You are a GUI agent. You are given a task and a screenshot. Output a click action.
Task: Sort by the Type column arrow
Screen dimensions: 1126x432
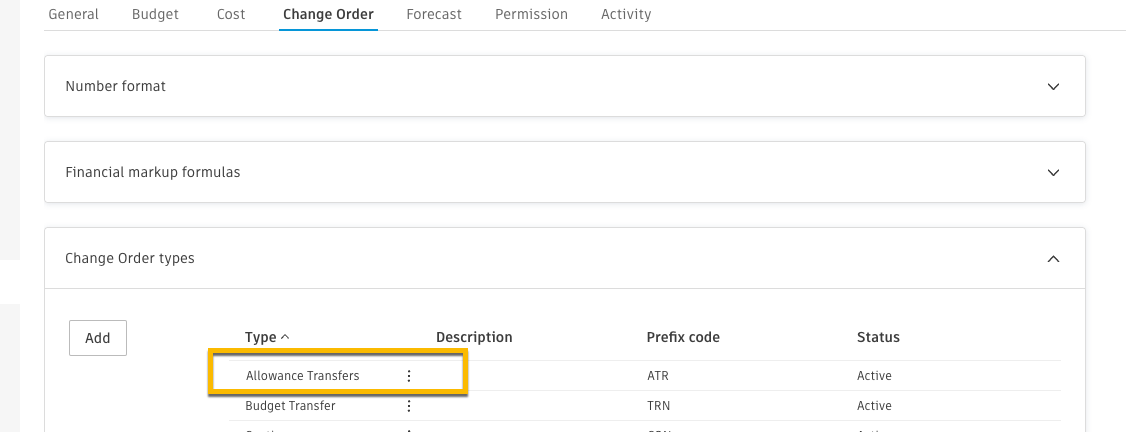(x=285, y=338)
